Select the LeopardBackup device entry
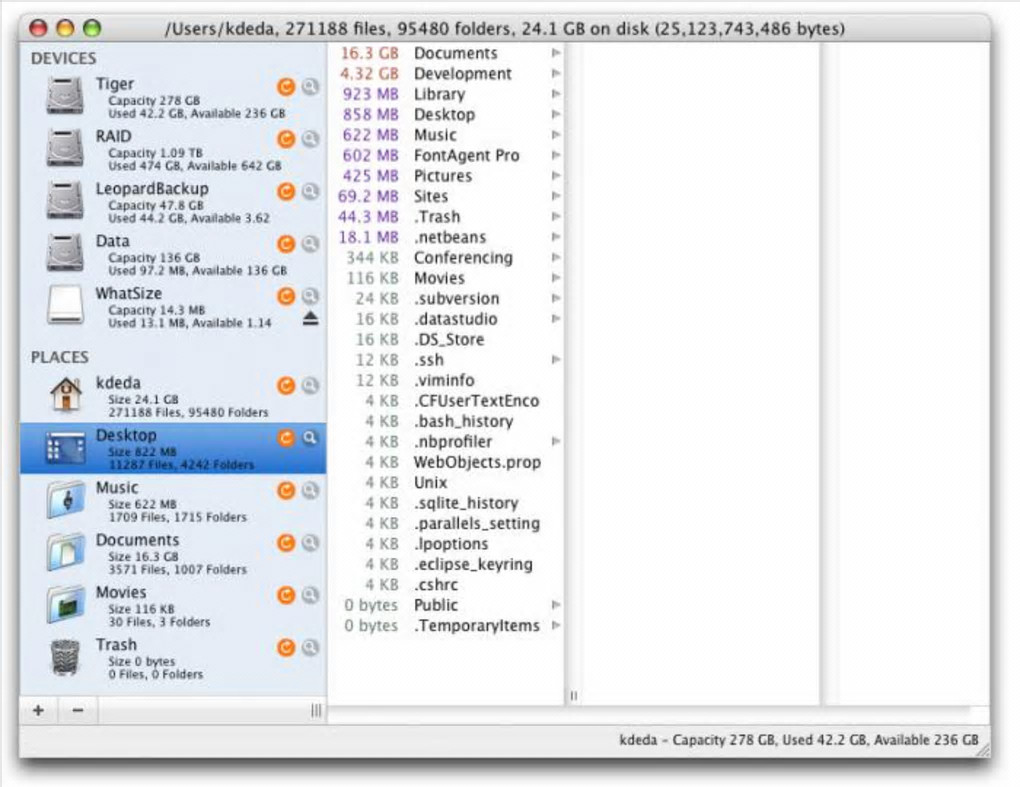The height and width of the screenshot is (787, 1020). (x=173, y=202)
